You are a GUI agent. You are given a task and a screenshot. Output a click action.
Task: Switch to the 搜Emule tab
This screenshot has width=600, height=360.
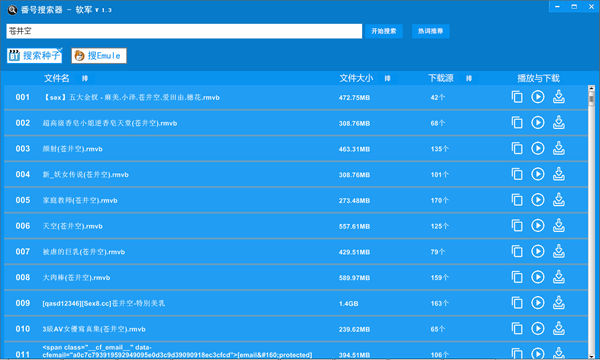(99, 55)
